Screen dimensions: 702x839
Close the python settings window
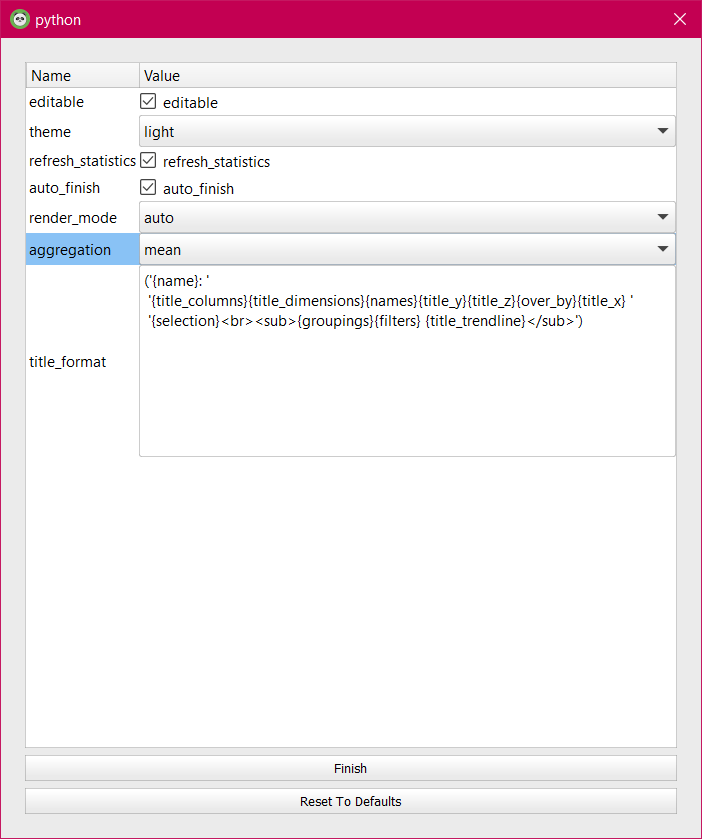tap(680, 19)
